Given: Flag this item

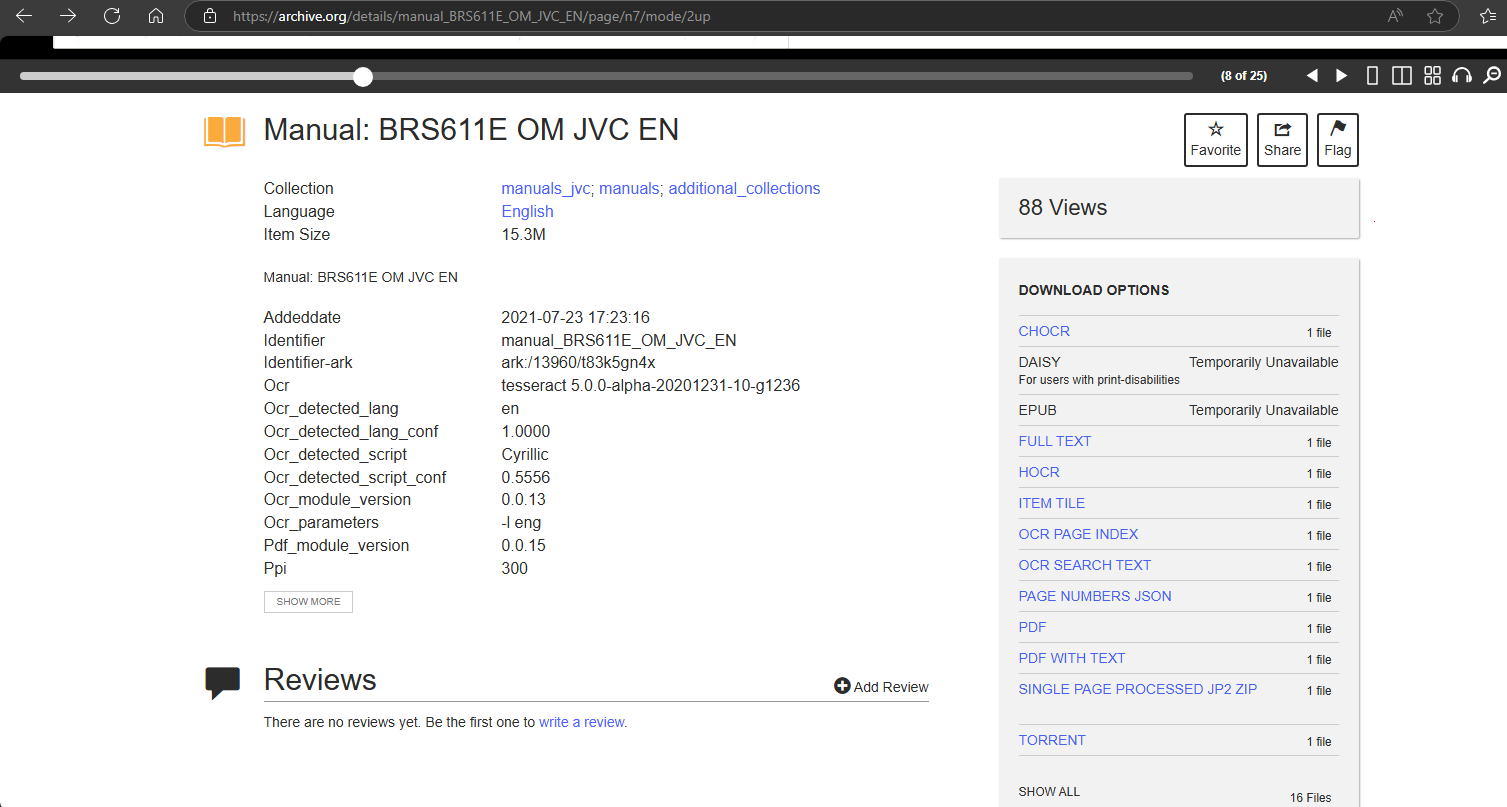Looking at the screenshot, I should pos(1338,140).
